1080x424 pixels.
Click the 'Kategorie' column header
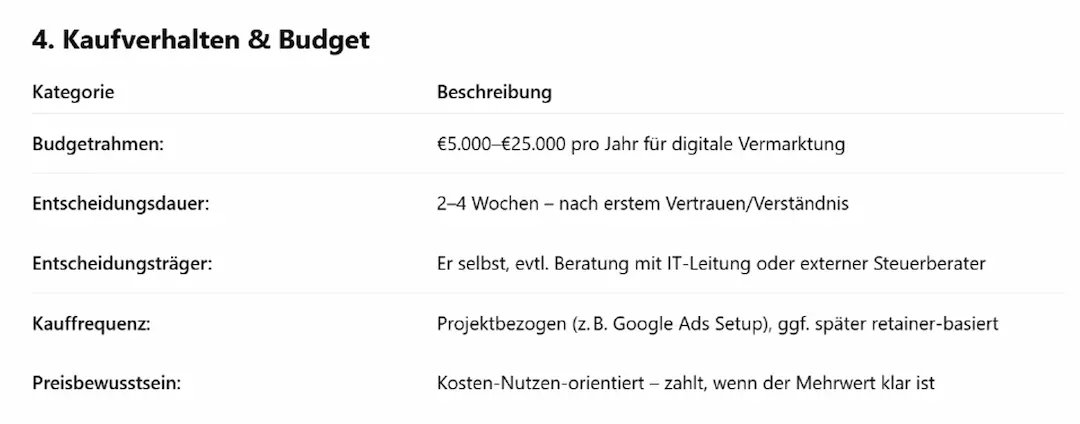pyautogui.click(x=73, y=93)
